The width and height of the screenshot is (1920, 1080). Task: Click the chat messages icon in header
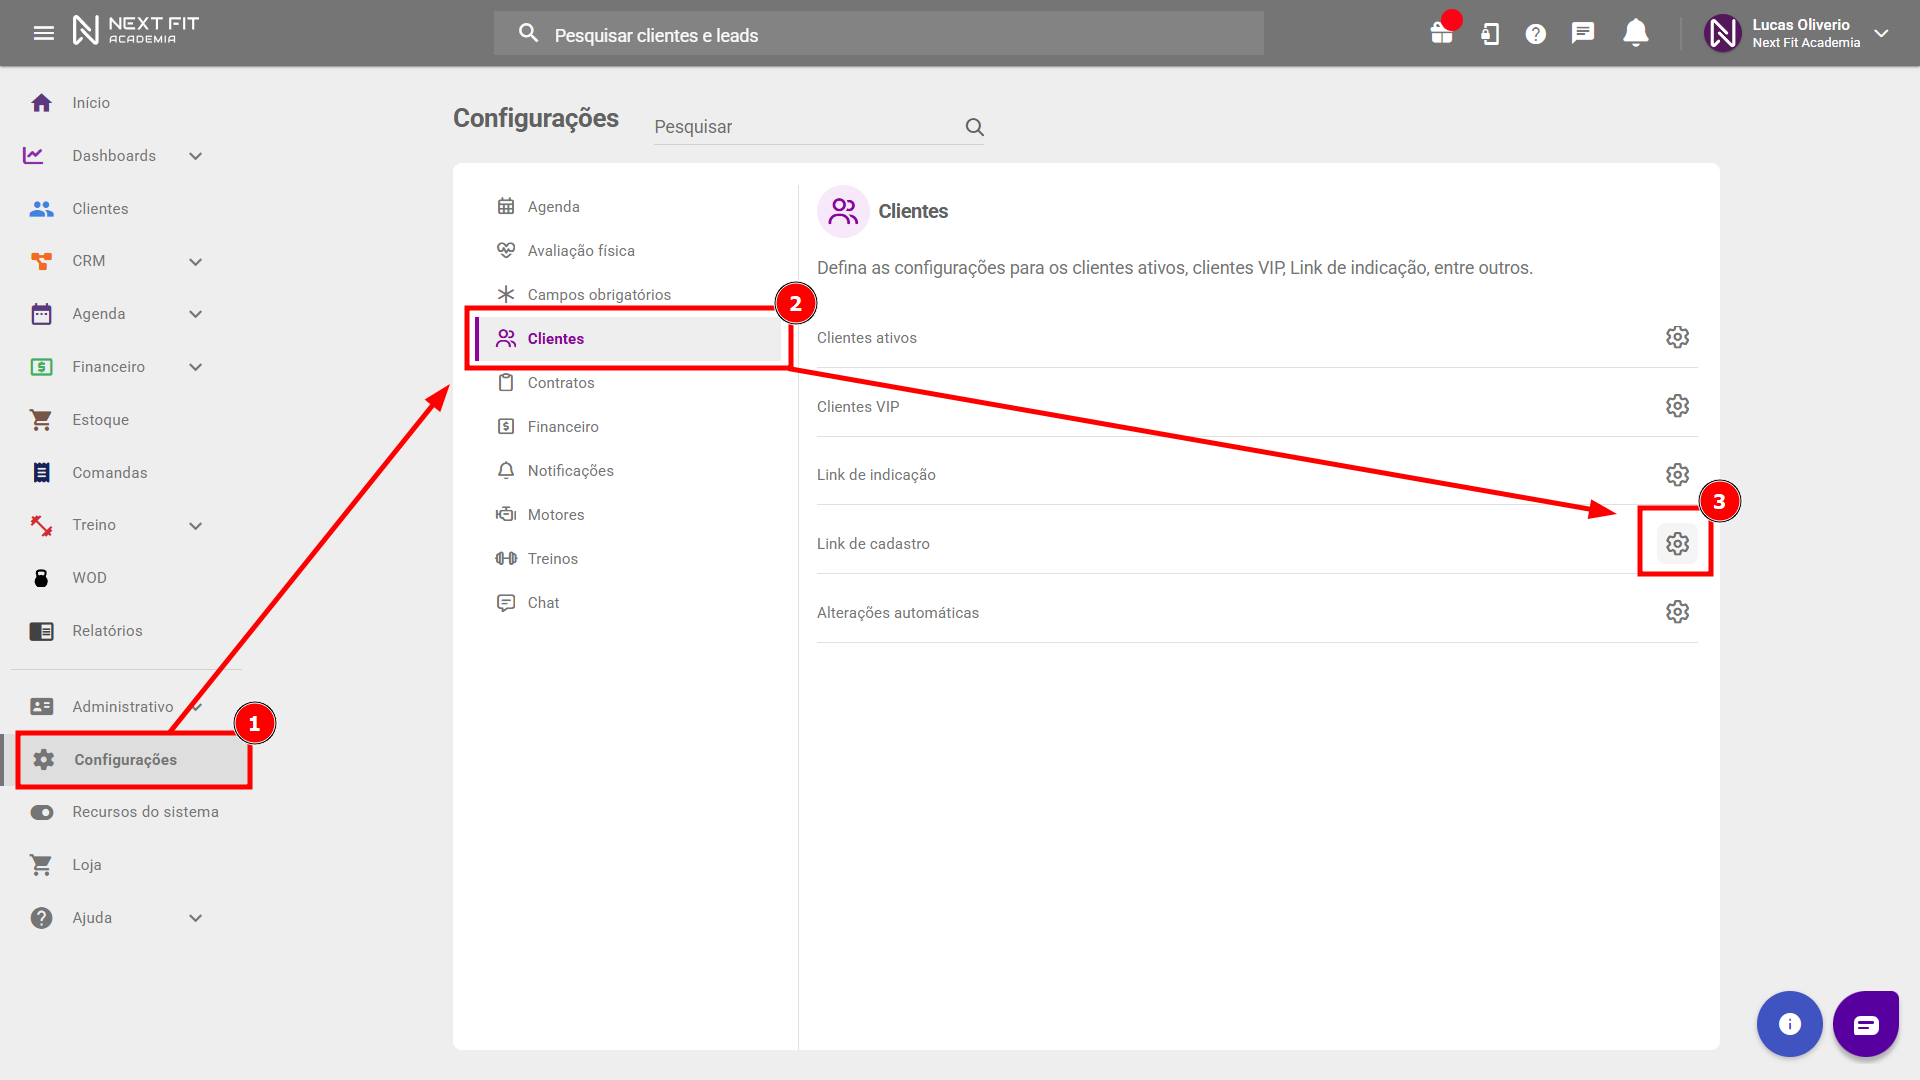point(1582,34)
